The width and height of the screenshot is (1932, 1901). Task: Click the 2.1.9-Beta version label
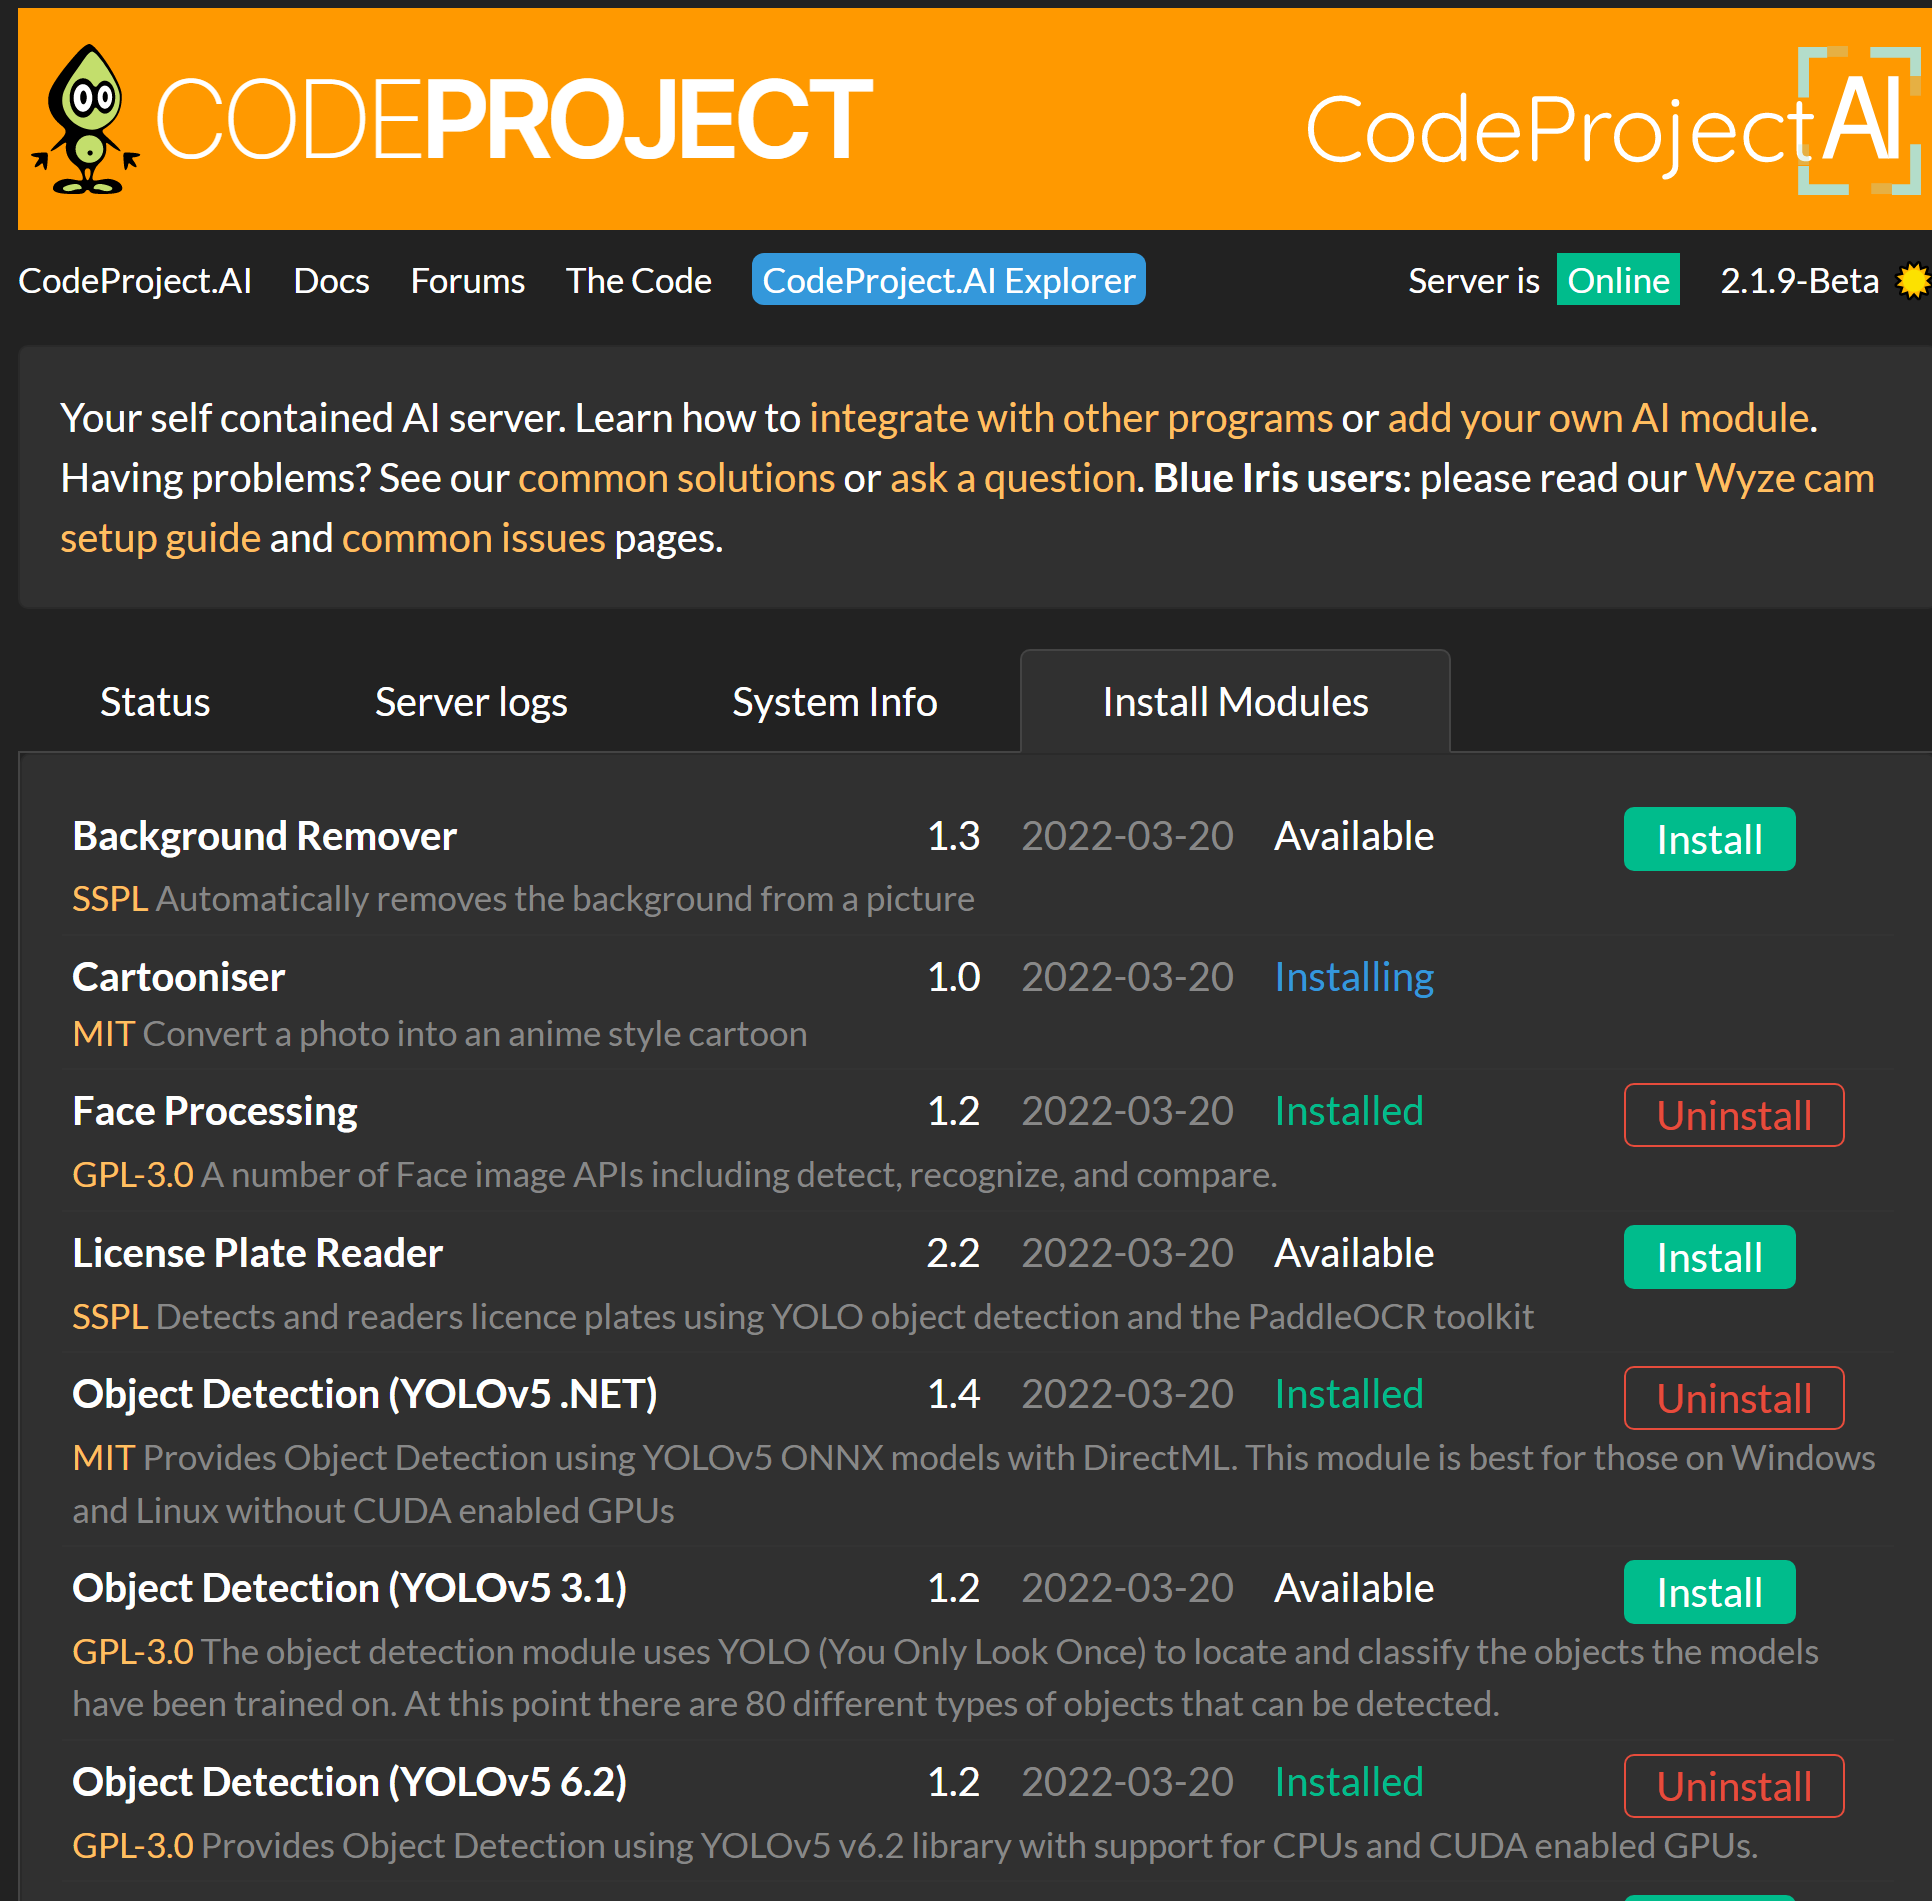tap(1799, 281)
